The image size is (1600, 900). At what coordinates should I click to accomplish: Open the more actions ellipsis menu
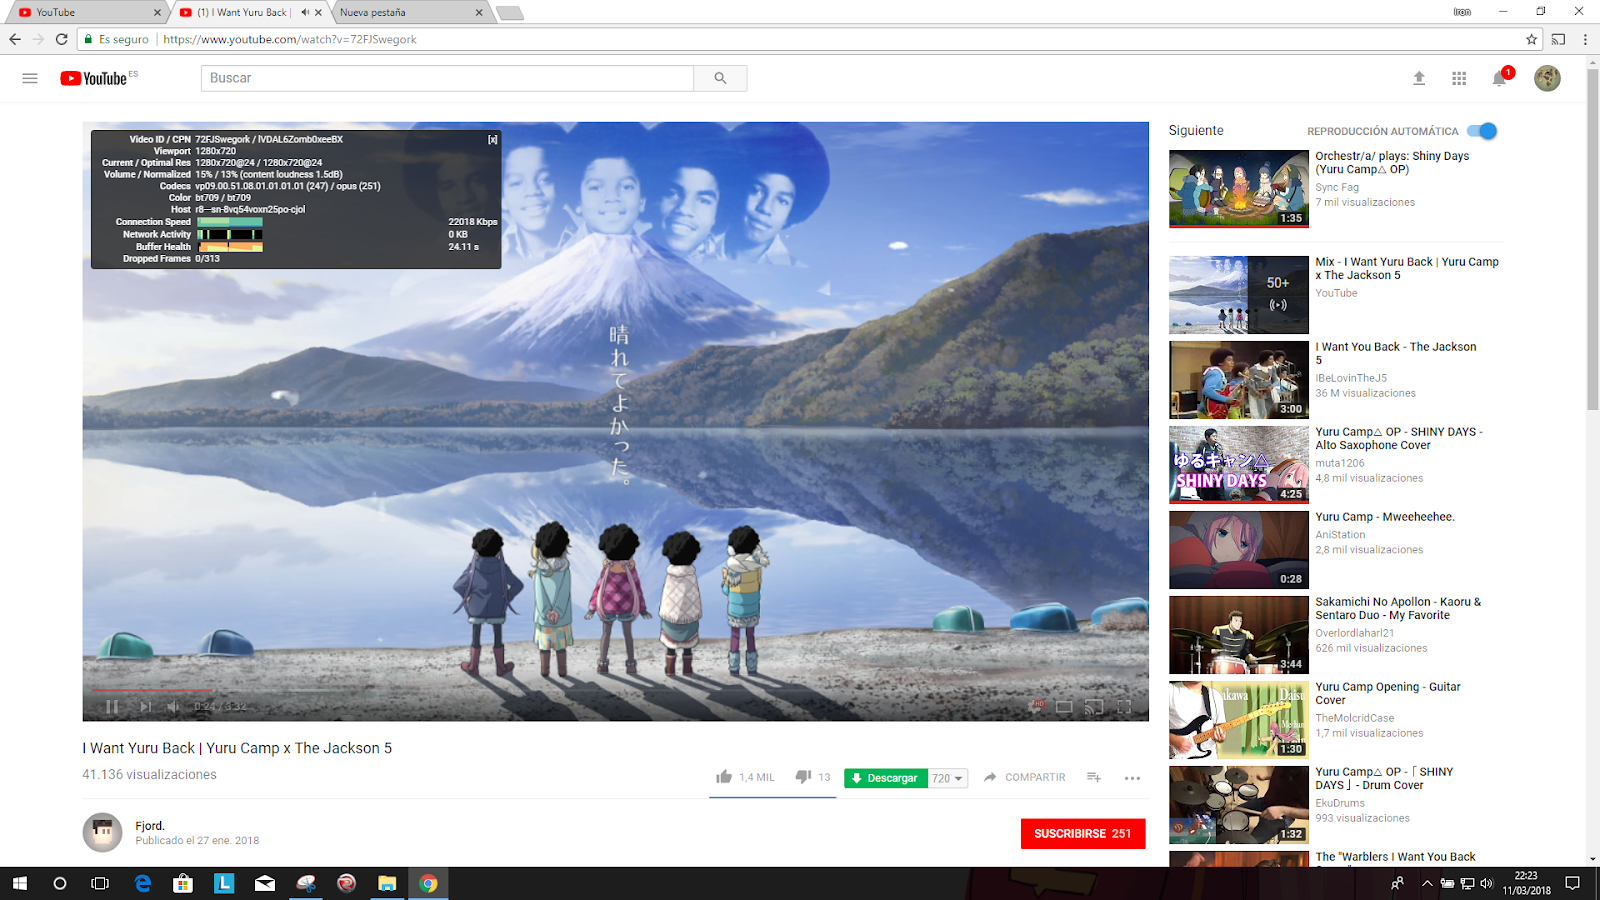tap(1132, 777)
